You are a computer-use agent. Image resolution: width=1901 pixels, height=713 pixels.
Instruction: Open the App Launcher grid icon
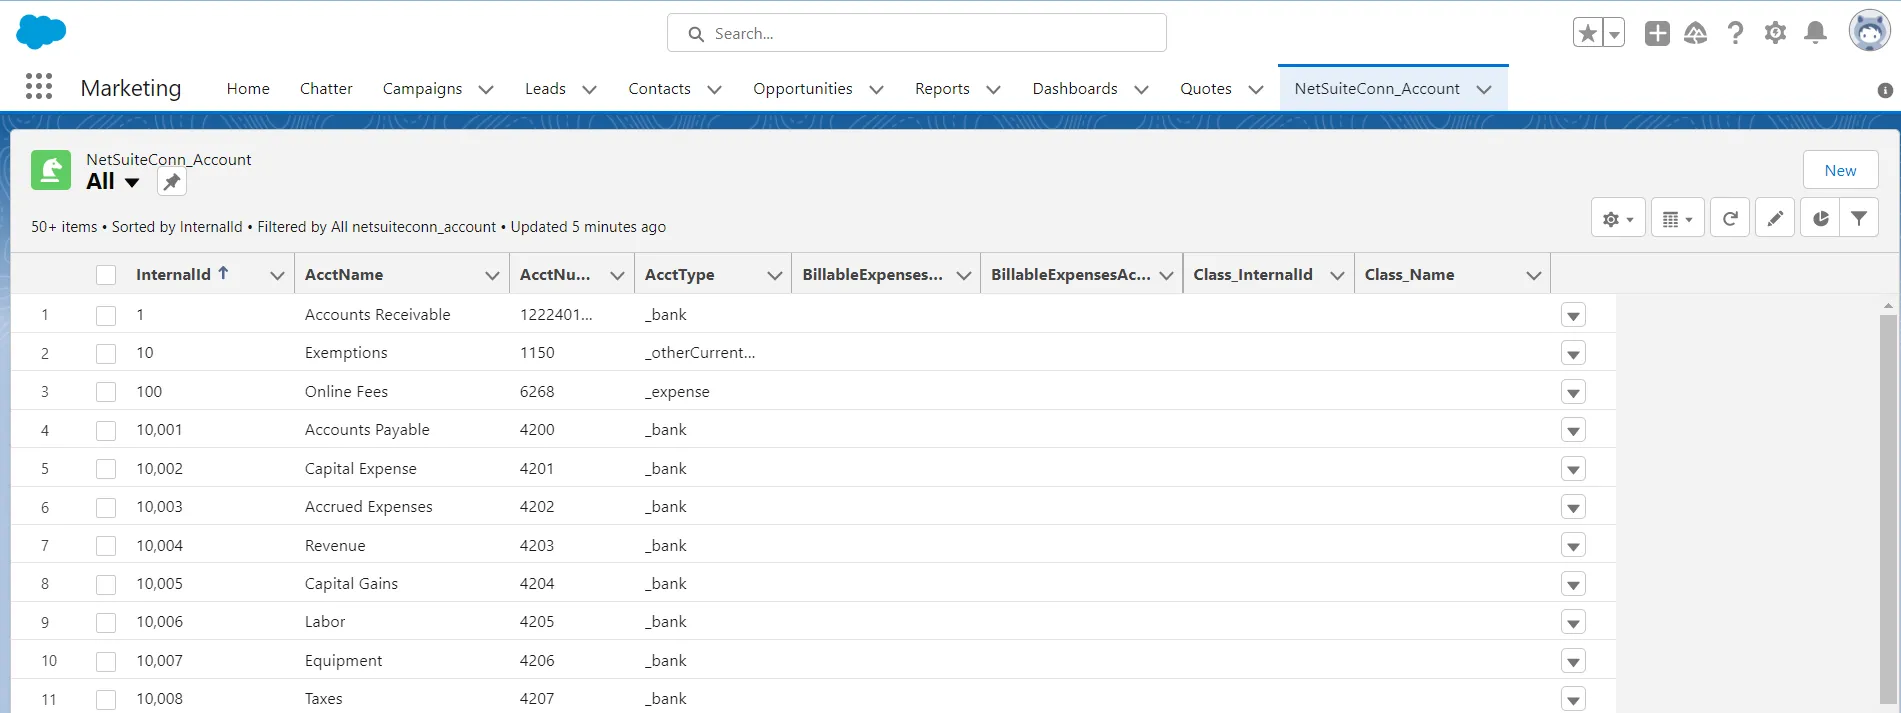[39, 87]
